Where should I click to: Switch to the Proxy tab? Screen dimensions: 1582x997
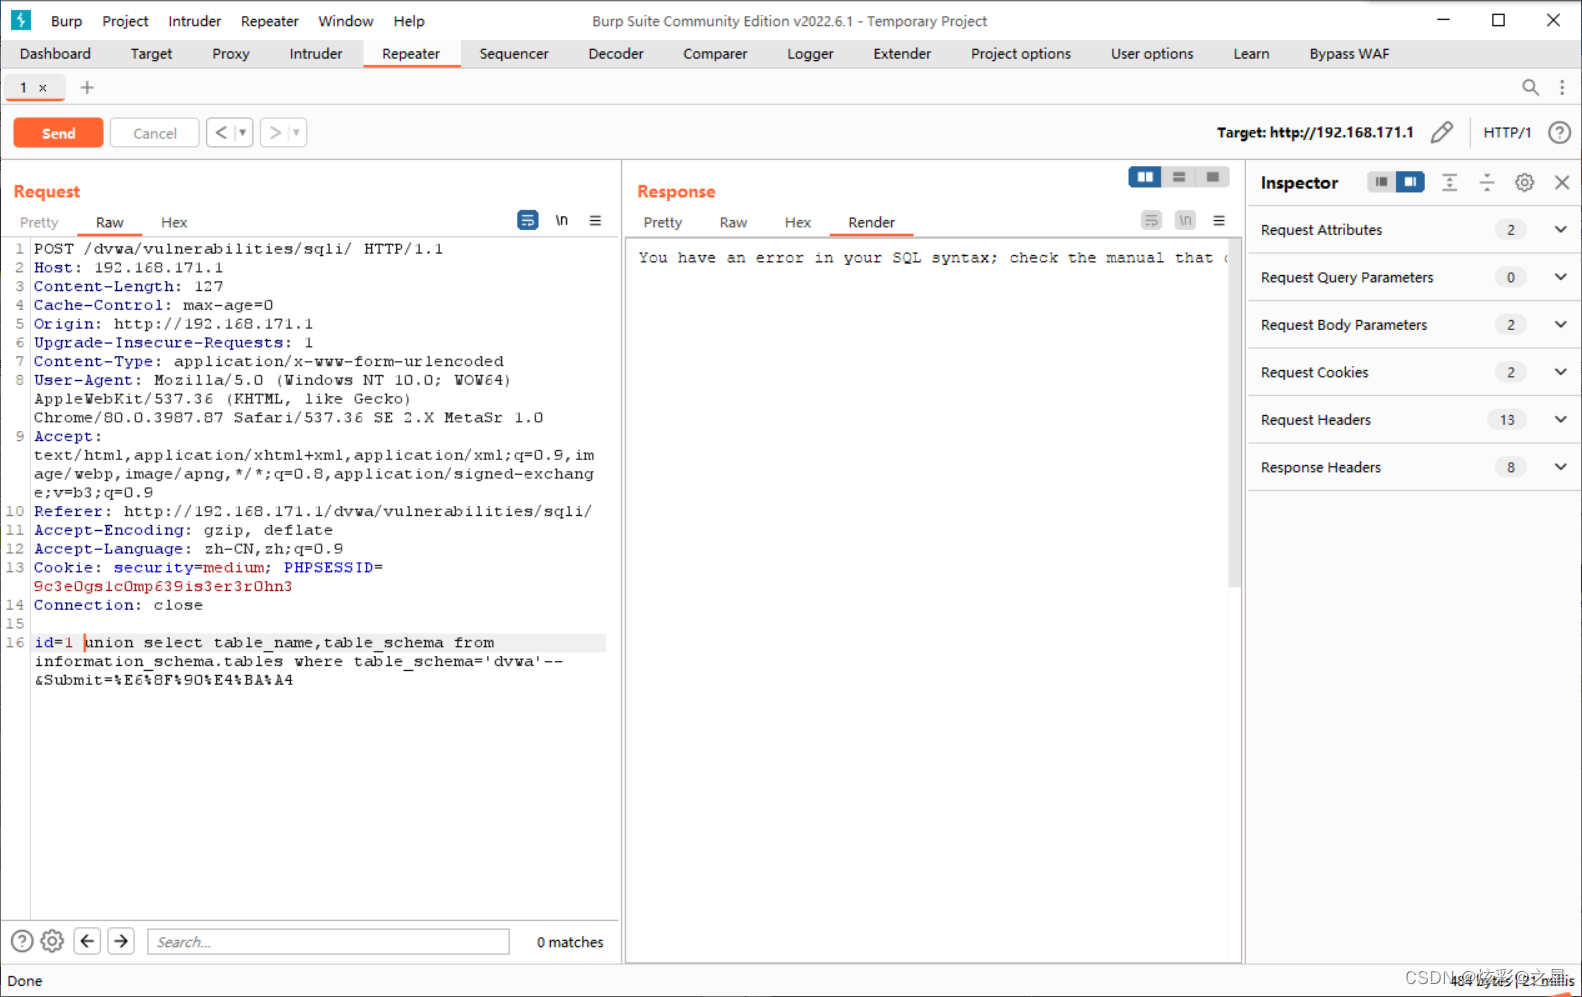click(x=231, y=54)
